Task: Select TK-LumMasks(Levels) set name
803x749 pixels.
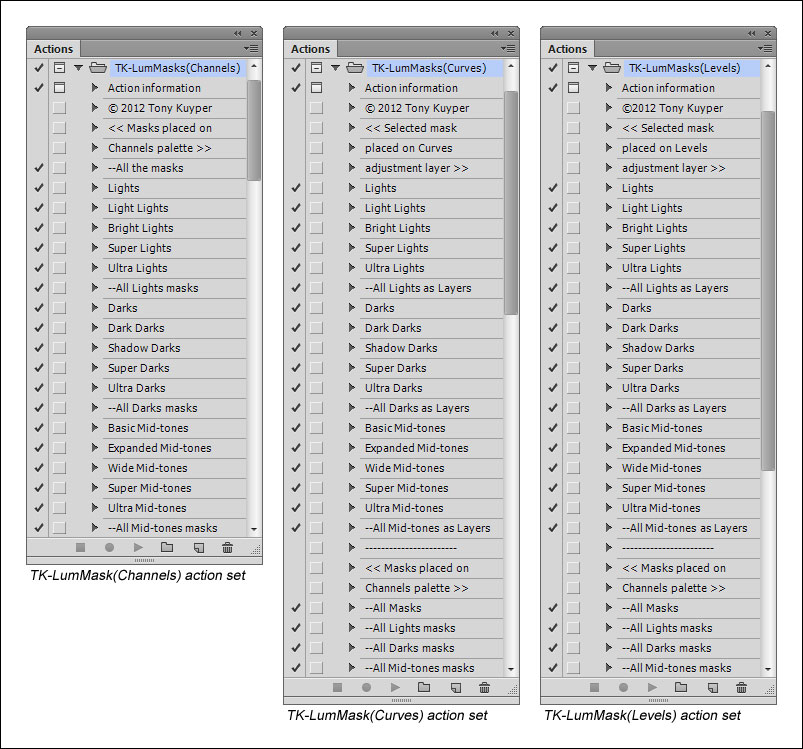Action: coord(684,68)
